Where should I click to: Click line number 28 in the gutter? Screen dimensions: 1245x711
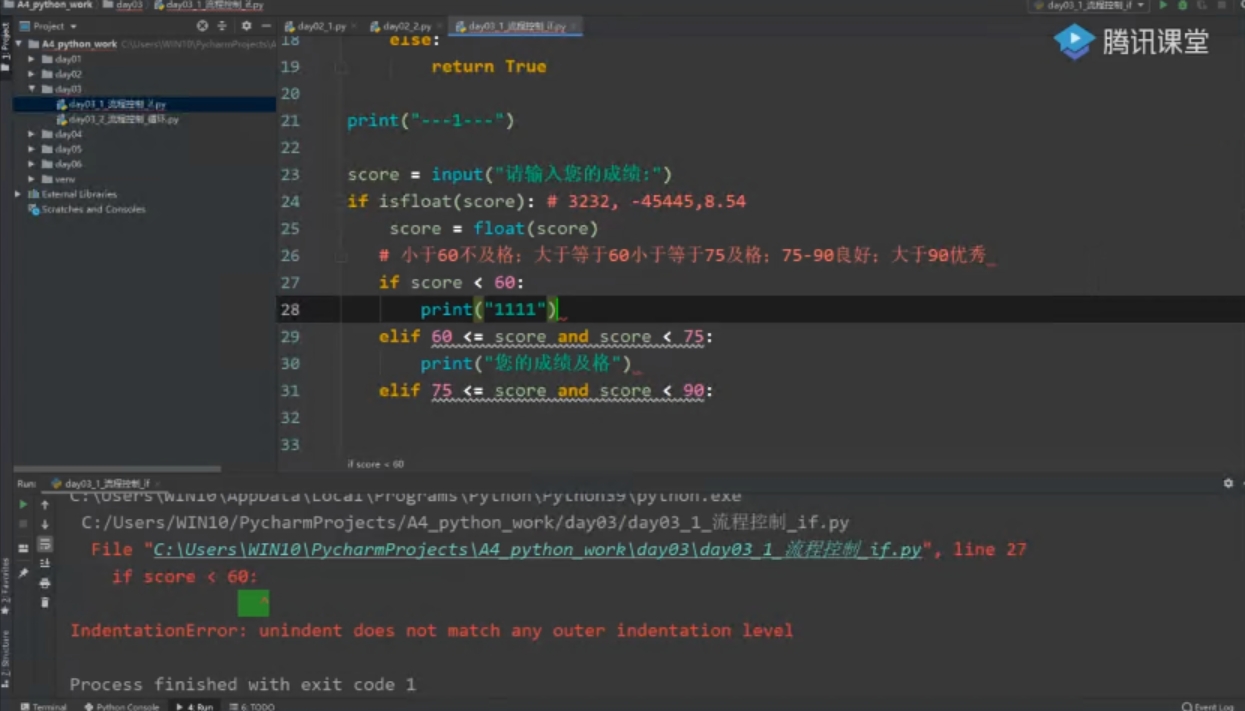pos(290,309)
